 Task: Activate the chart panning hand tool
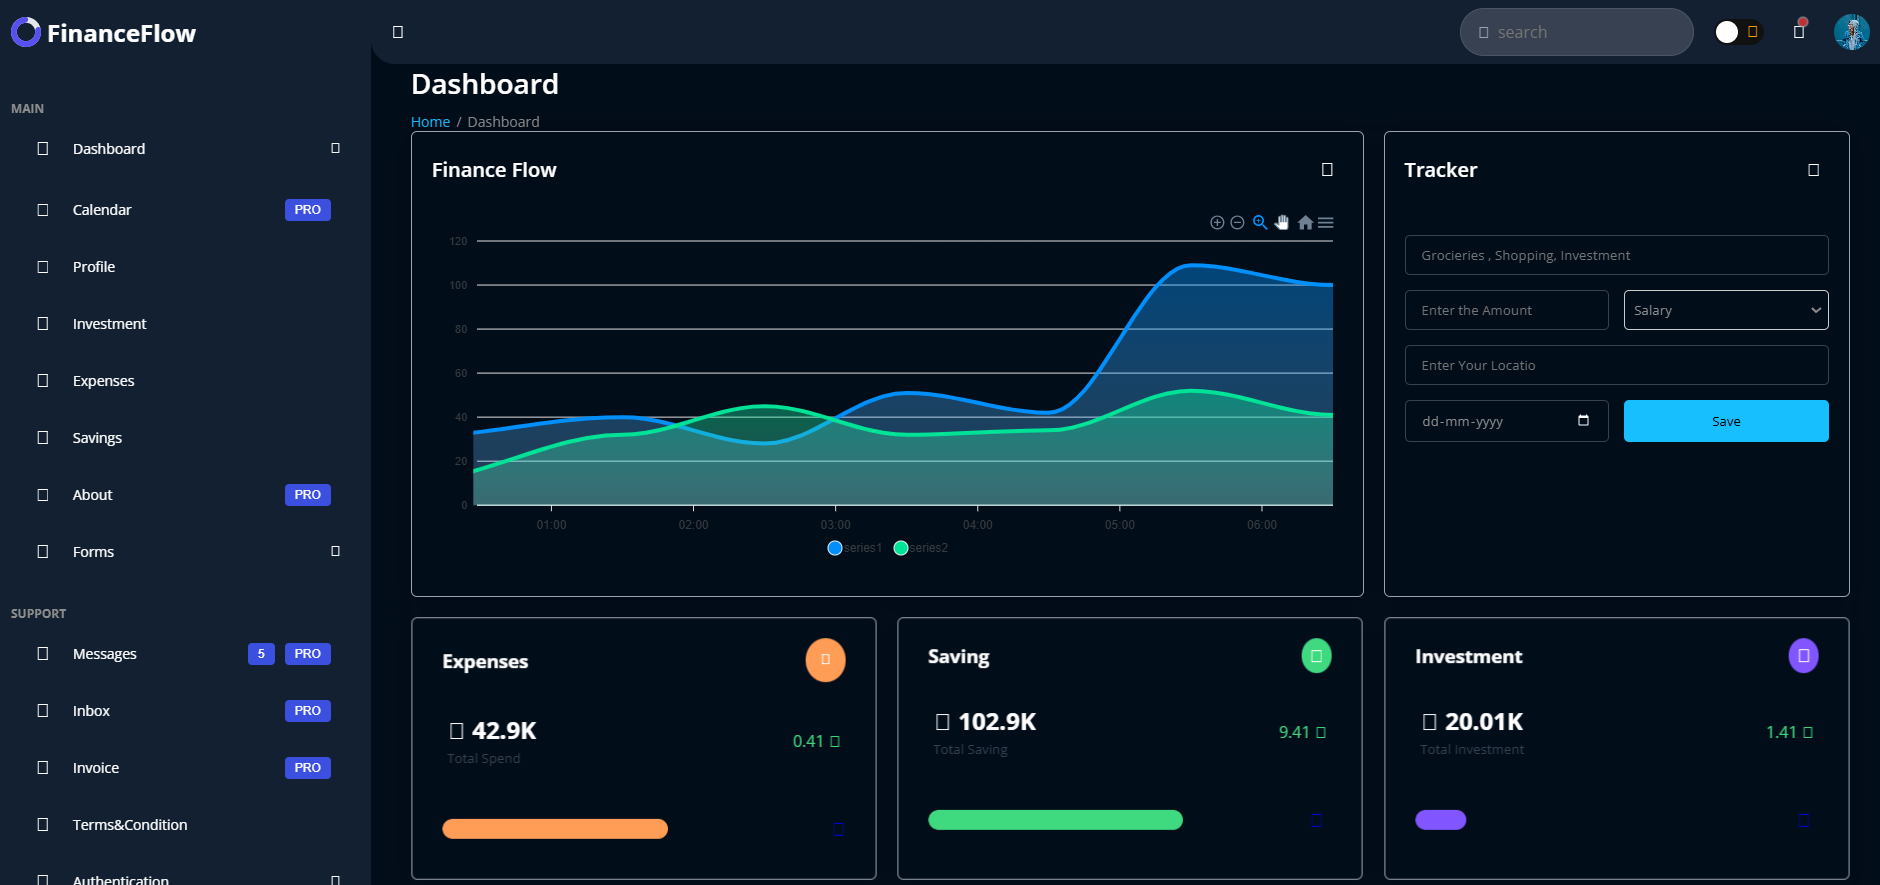coord(1282,223)
